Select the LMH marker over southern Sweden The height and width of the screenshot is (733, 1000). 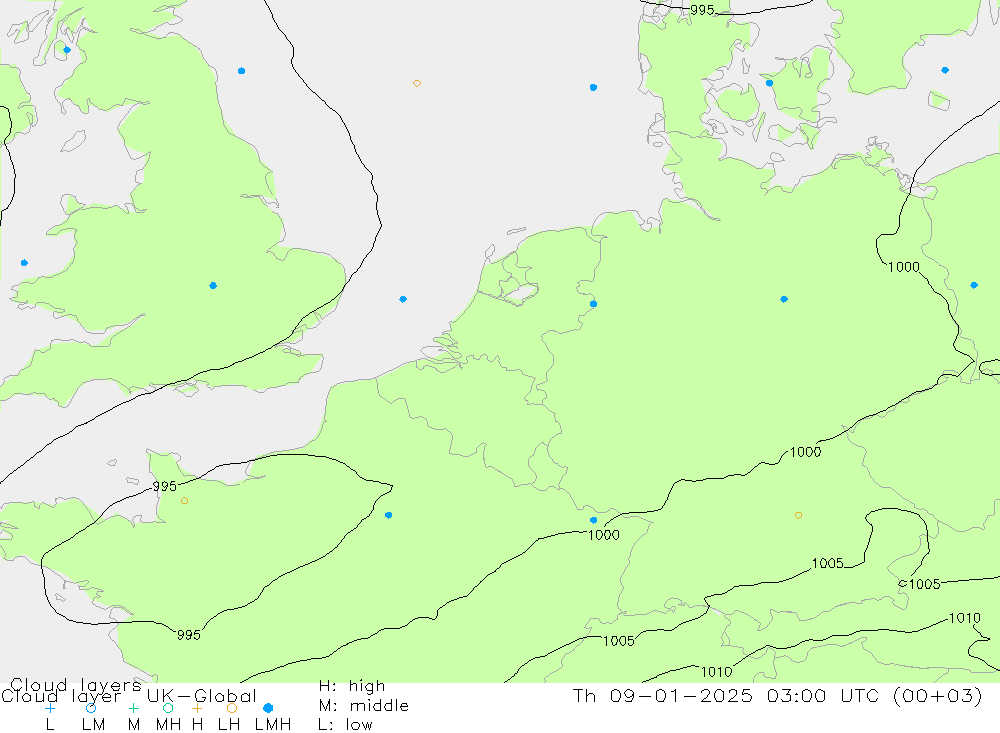point(945,70)
